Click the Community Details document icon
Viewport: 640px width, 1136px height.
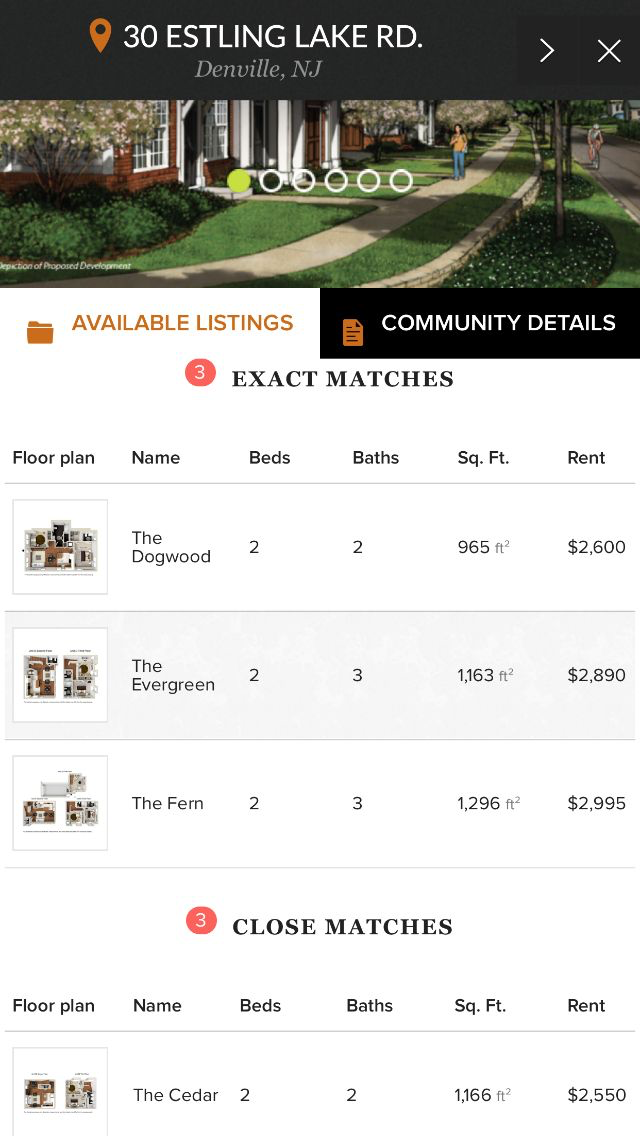(x=353, y=332)
